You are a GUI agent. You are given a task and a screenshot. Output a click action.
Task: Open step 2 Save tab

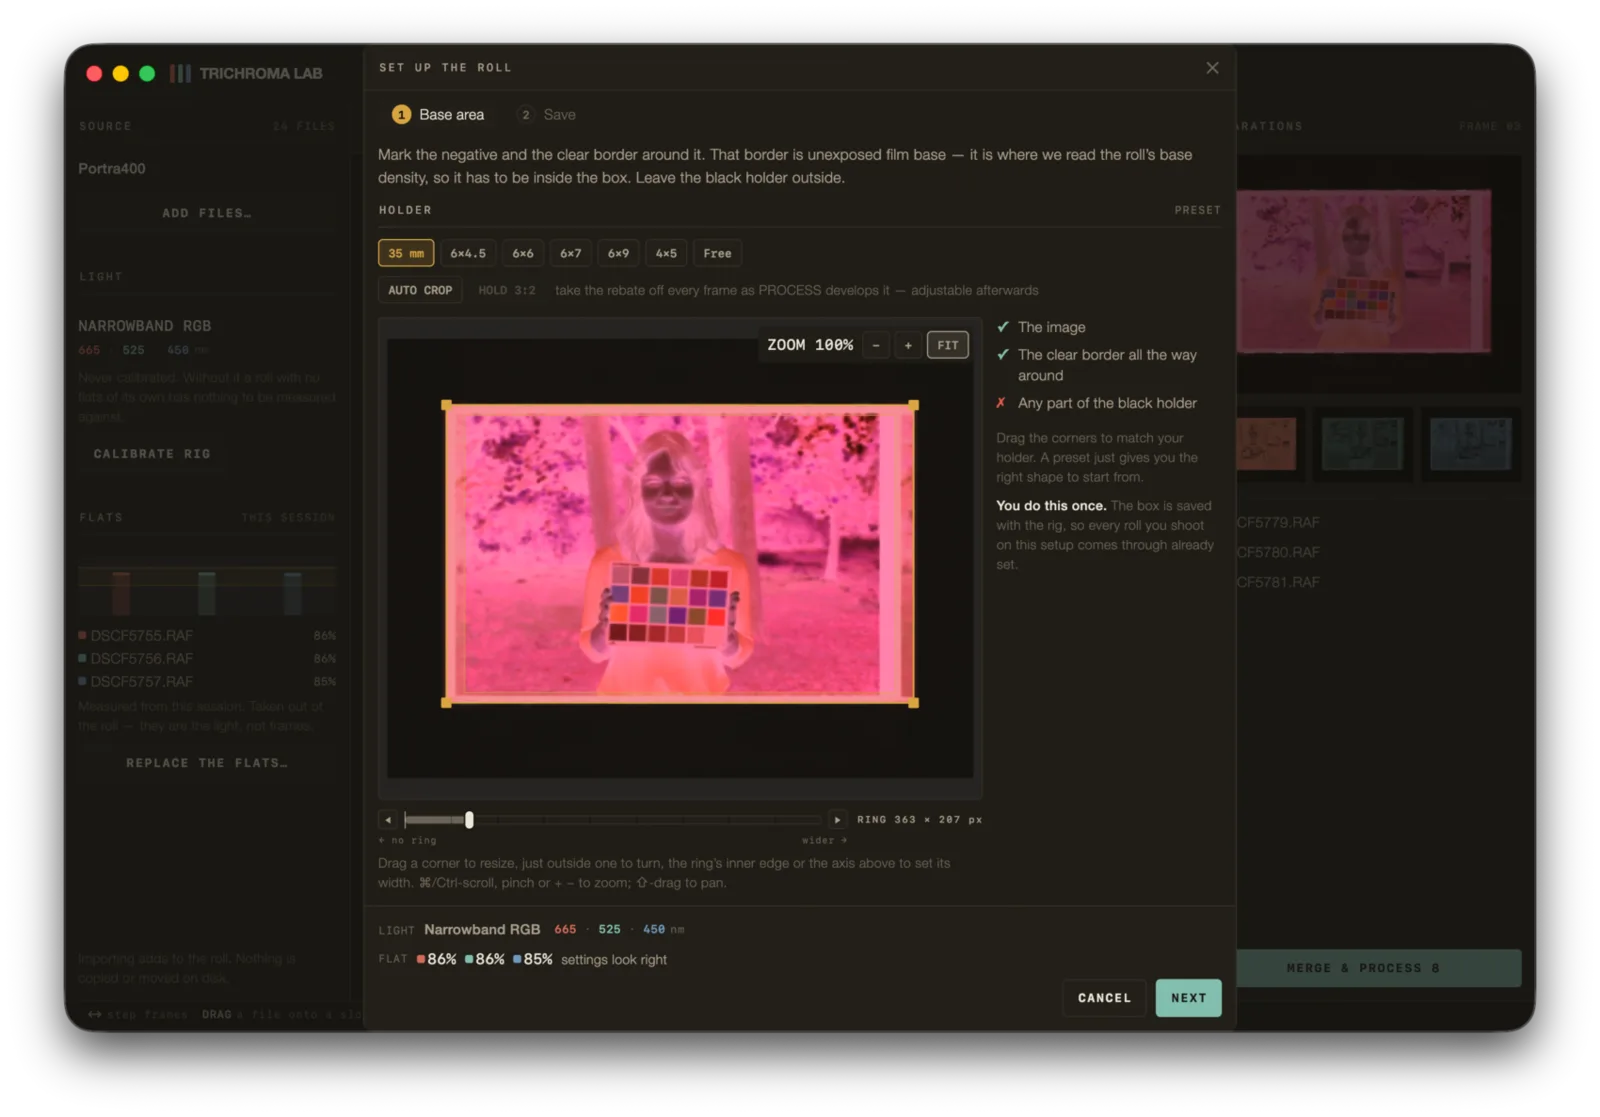click(x=547, y=115)
